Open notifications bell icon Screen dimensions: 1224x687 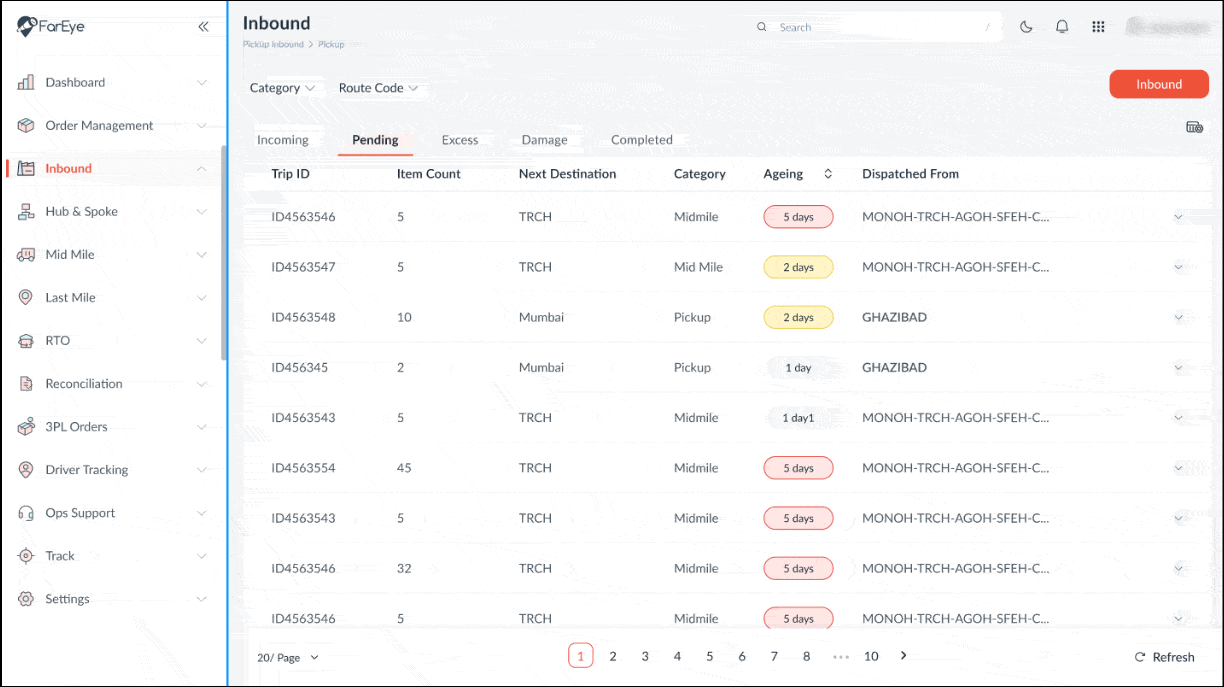(1062, 27)
